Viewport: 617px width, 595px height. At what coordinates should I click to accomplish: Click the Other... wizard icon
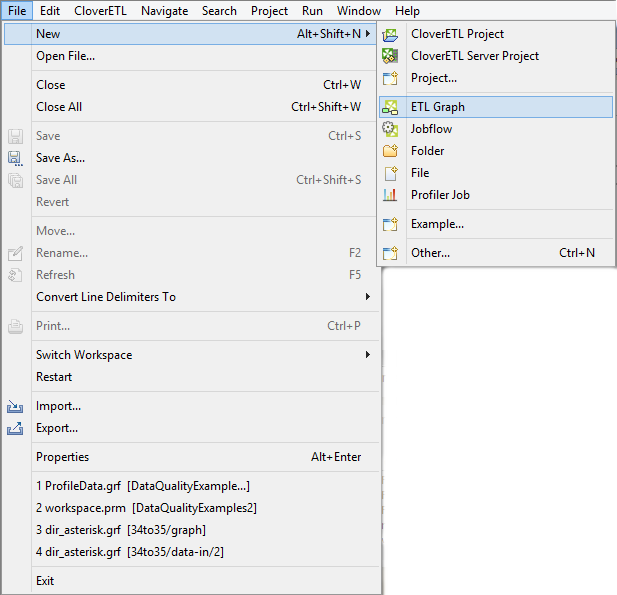point(390,253)
